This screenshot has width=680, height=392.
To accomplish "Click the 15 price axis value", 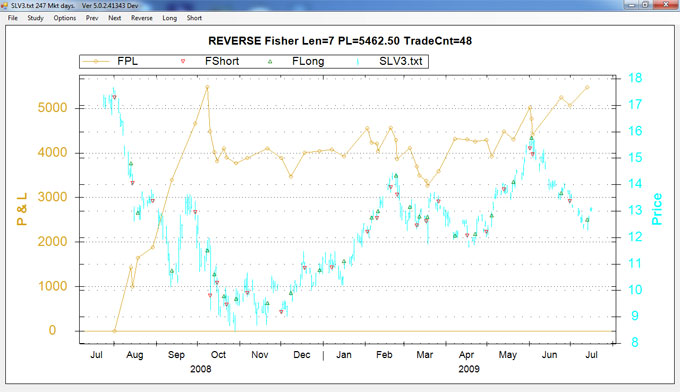I will [x=635, y=157].
